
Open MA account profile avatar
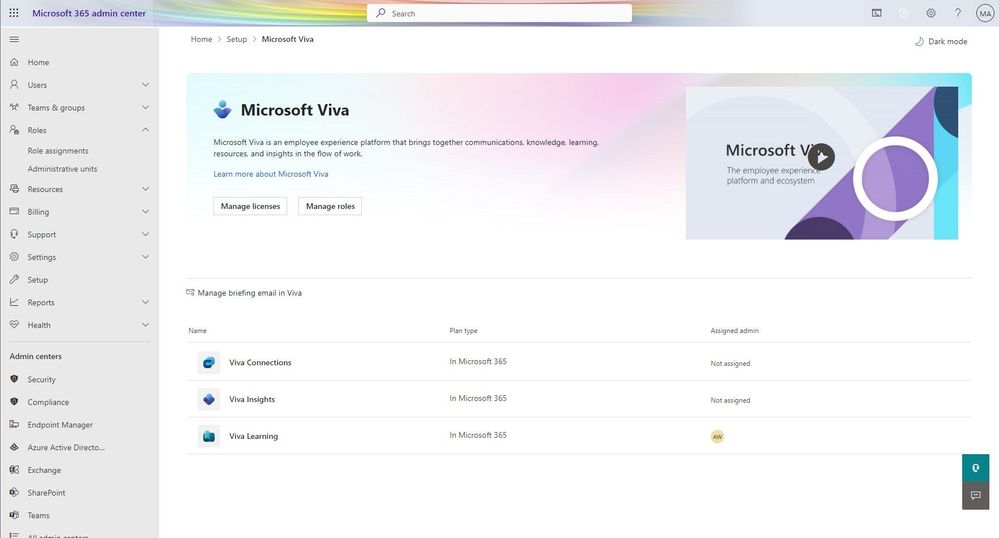click(985, 13)
